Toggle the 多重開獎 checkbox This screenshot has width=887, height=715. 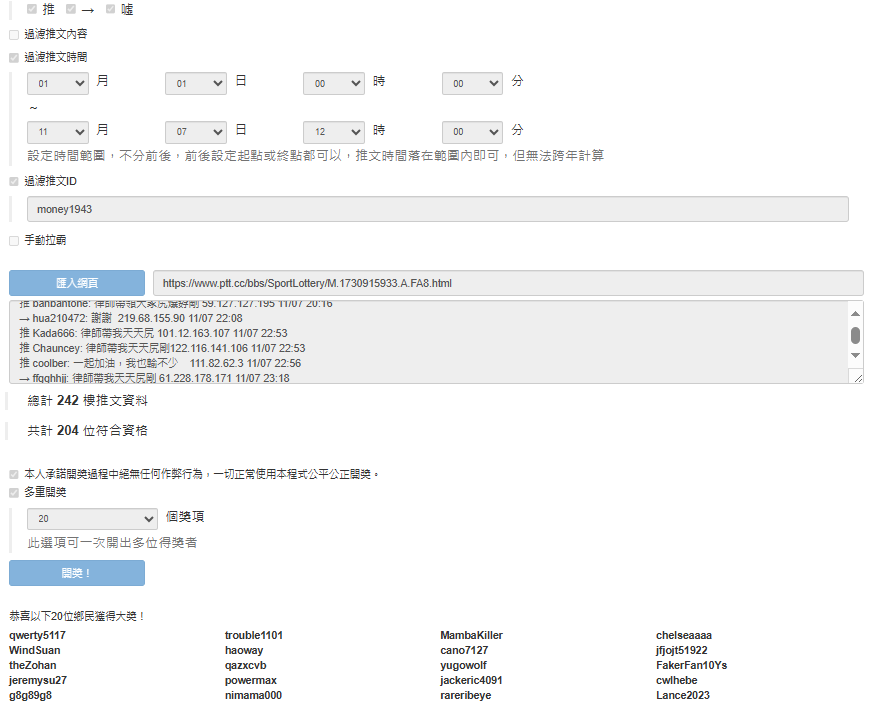click(14, 493)
